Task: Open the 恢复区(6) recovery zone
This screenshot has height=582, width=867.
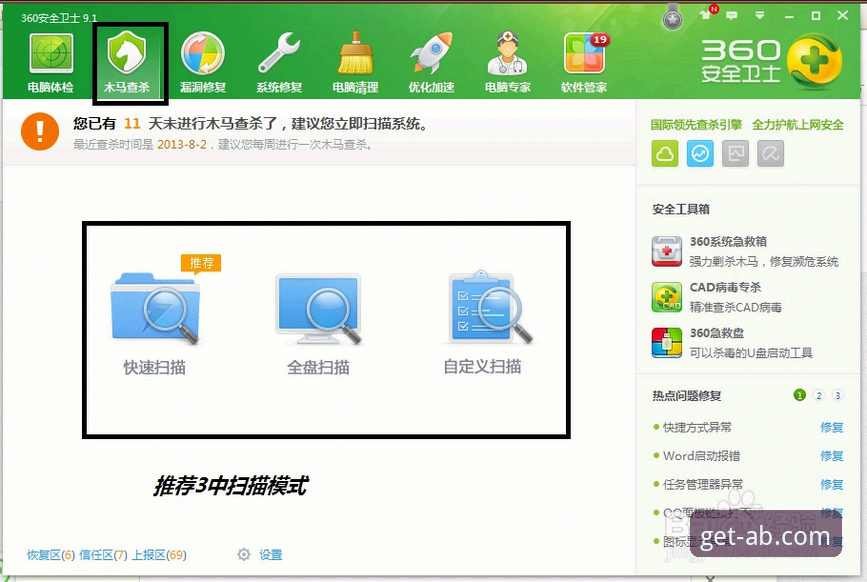Action: (51, 555)
